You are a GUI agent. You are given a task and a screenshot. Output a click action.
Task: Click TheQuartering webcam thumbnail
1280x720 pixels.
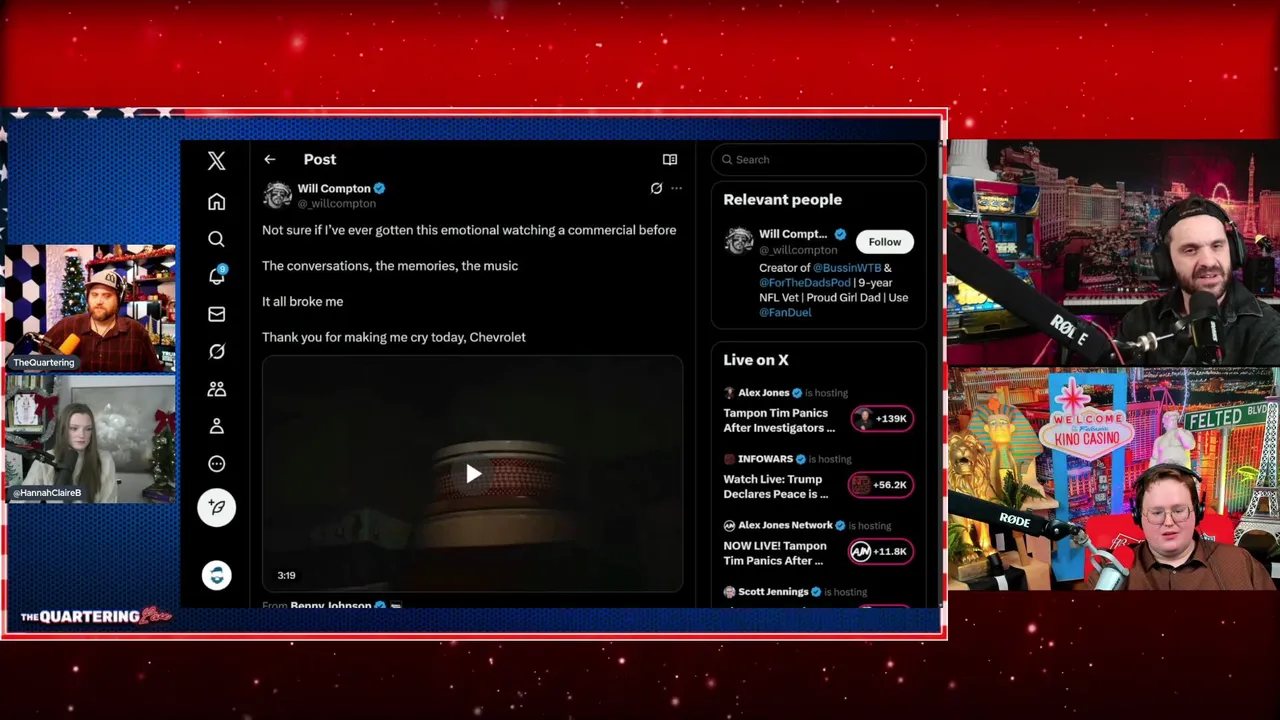pyautogui.click(x=90, y=307)
